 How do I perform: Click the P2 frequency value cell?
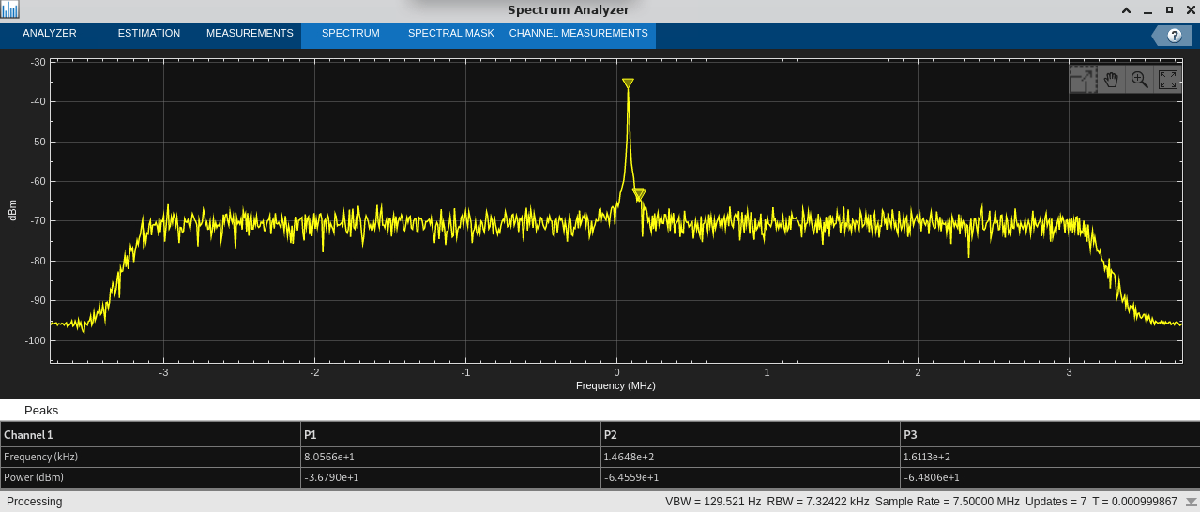click(750, 456)
